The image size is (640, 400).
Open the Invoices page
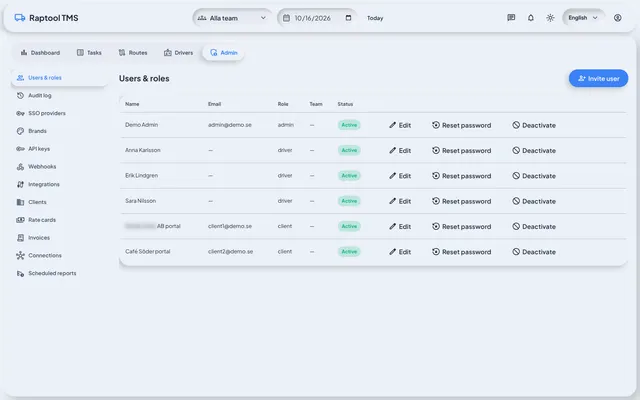(60, 238)
